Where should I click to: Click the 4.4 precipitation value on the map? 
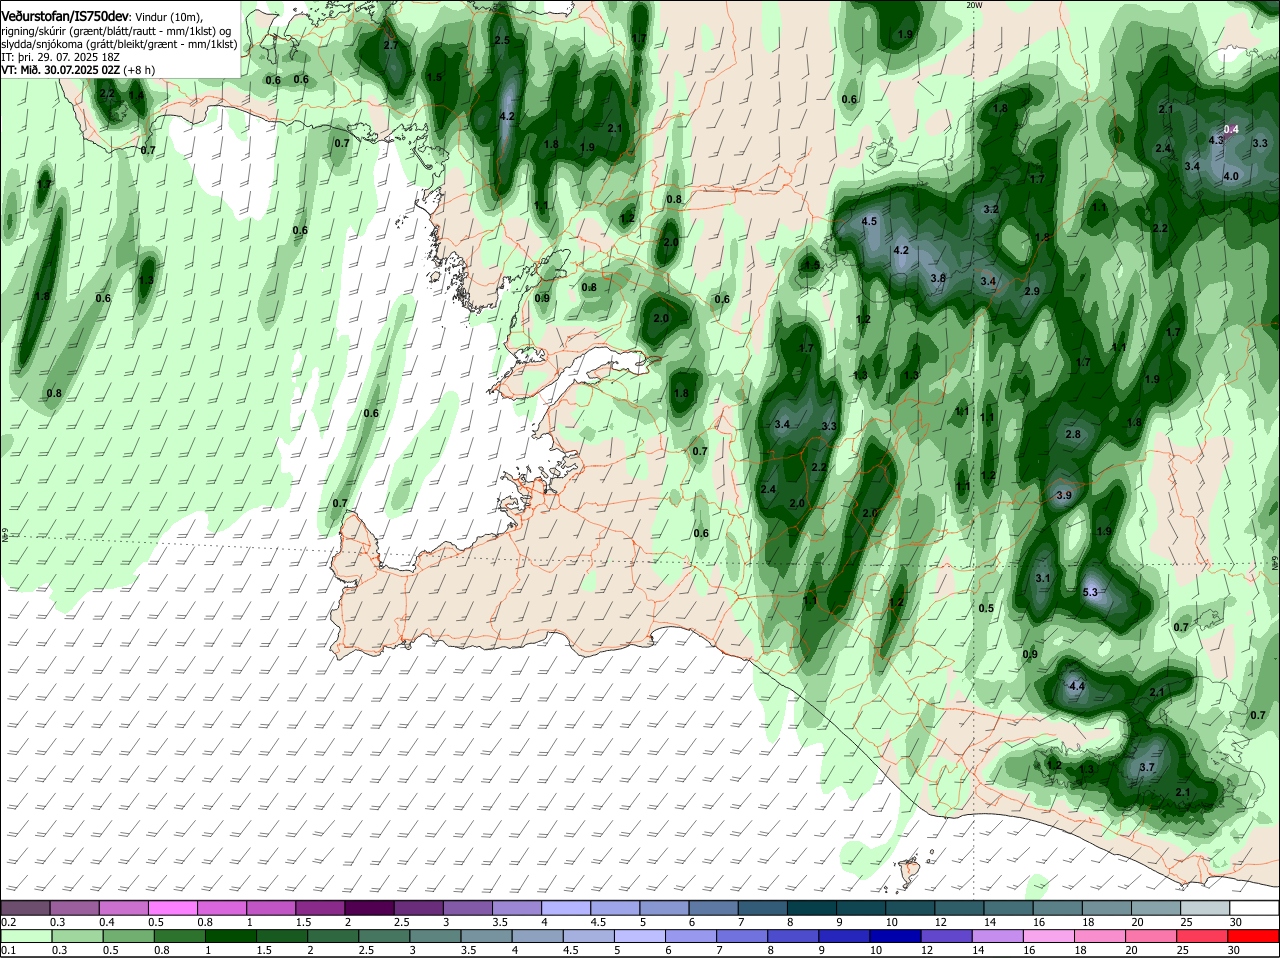pos(1077,686)
